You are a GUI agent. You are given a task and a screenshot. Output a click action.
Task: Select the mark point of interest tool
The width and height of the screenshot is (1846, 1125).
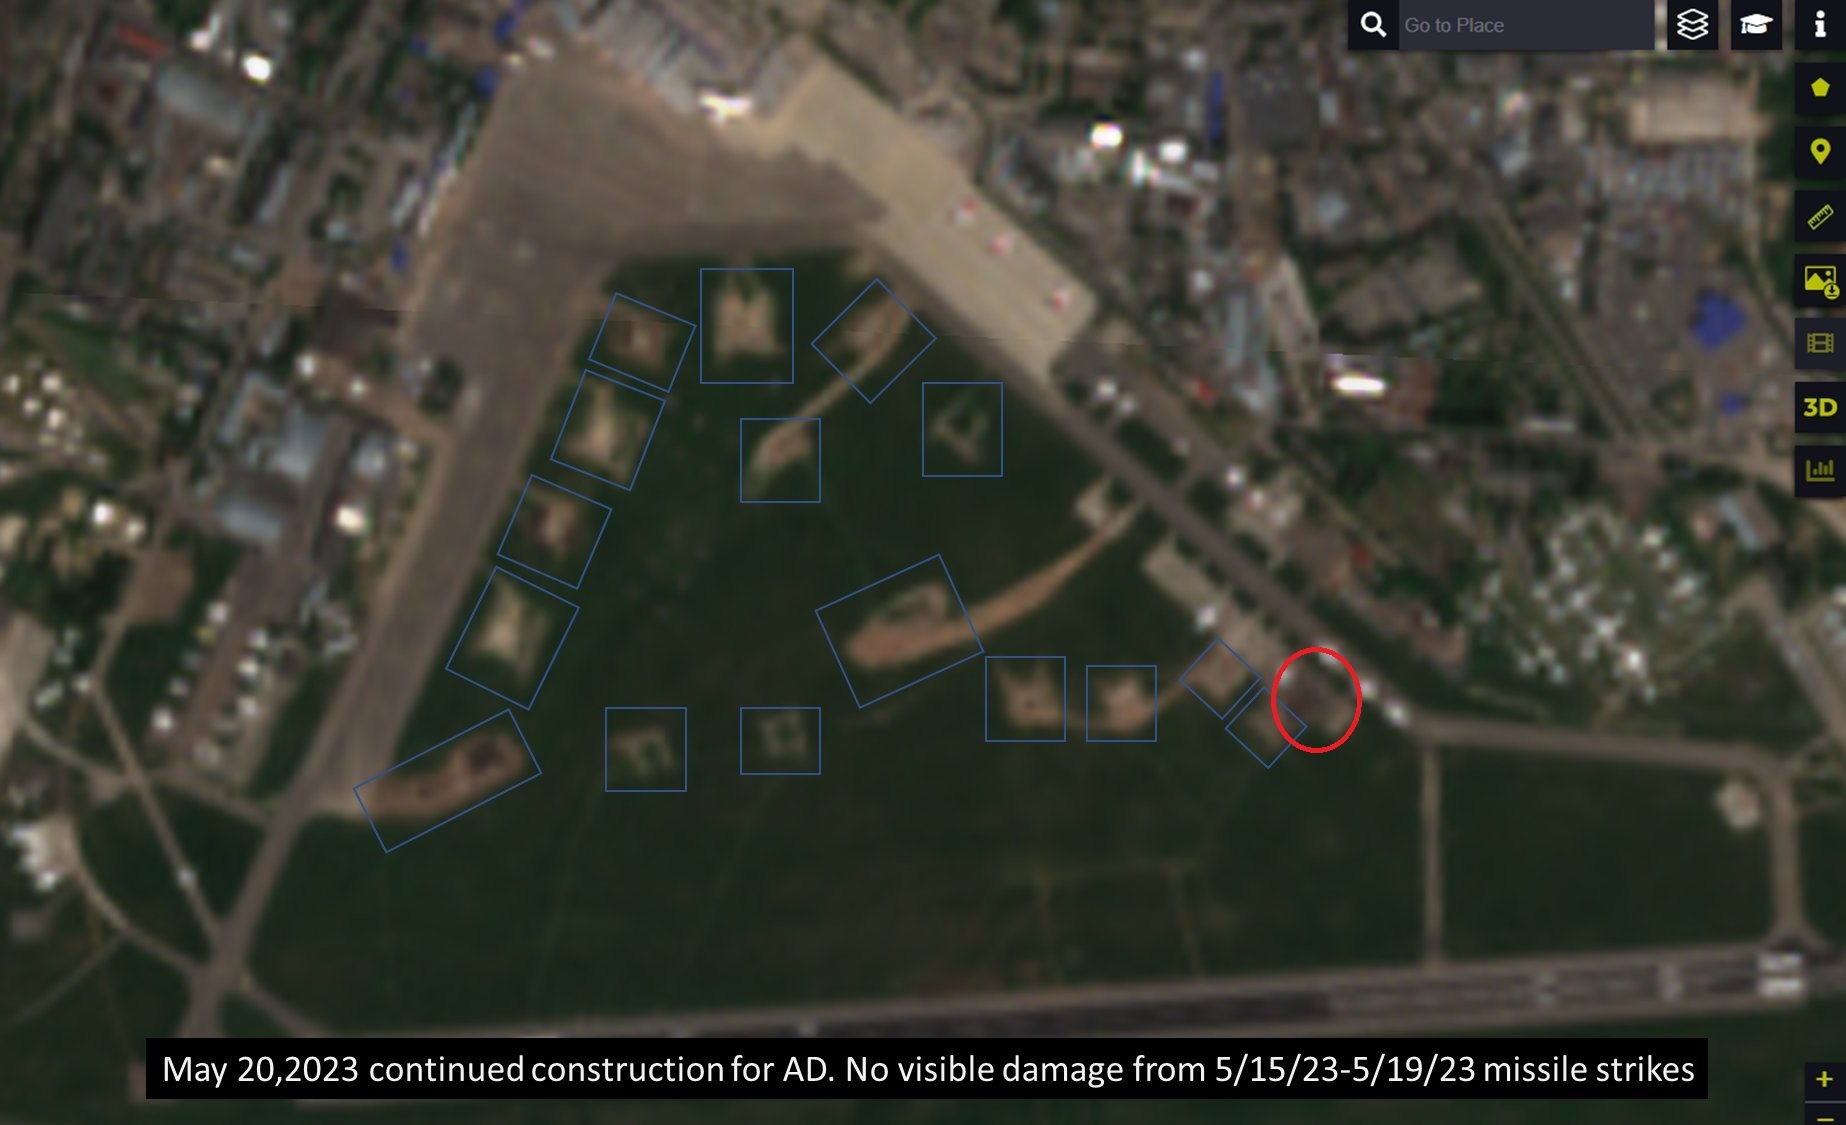tap(1820, 153)
